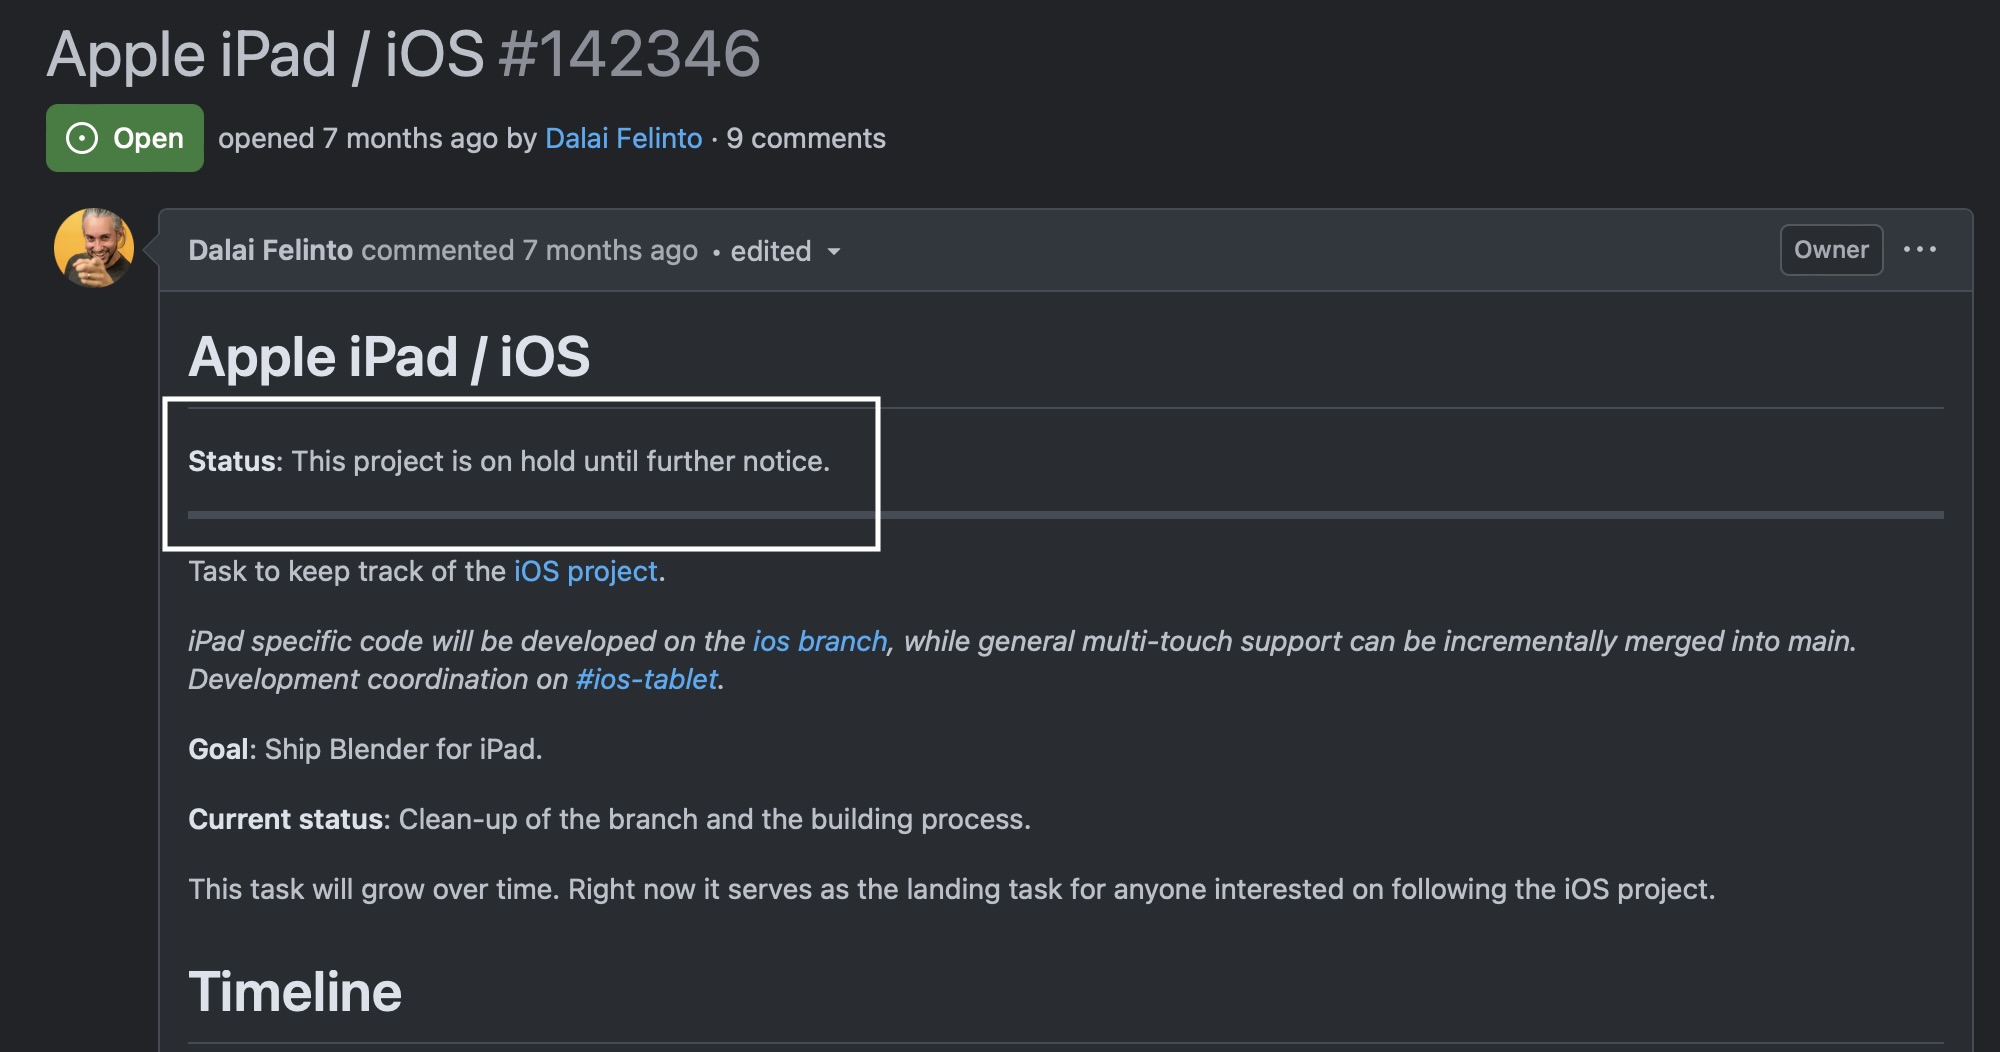
Task: Click Dalai Felinto's profile avatar
Action: coord(94,248)
